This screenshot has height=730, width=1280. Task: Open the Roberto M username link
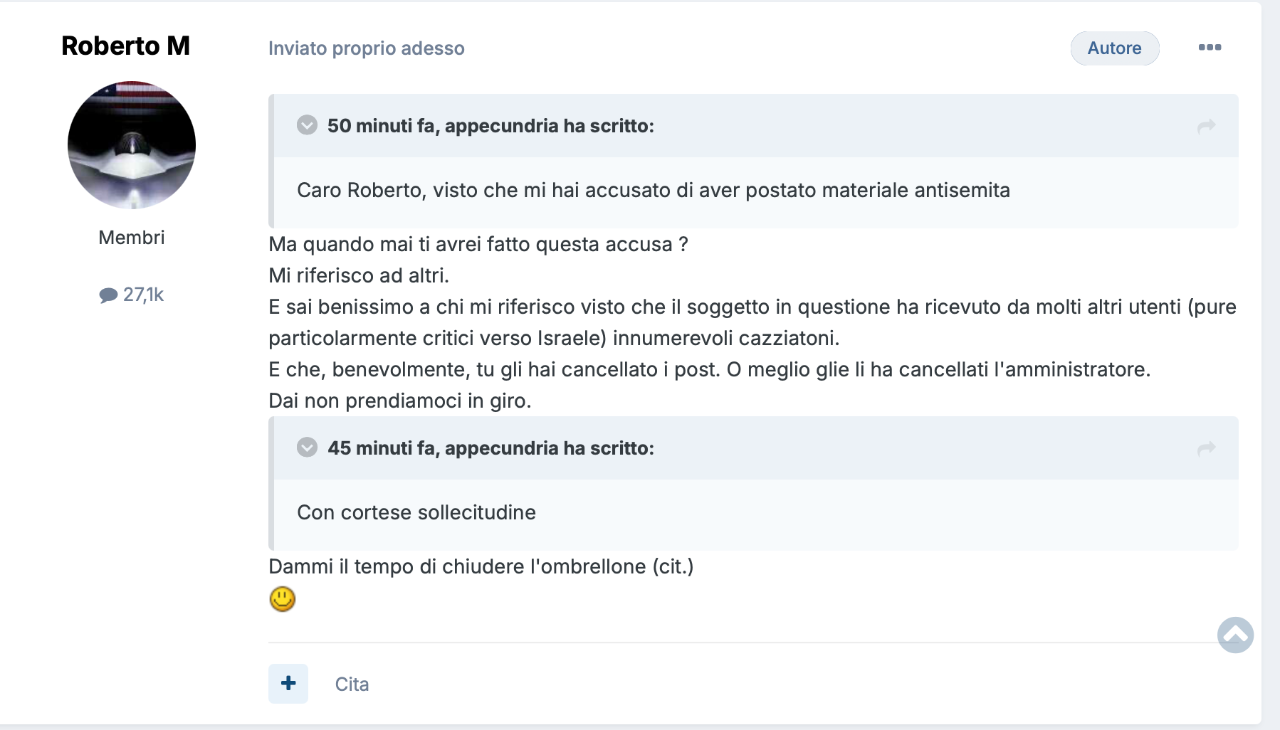coord(126,46)
